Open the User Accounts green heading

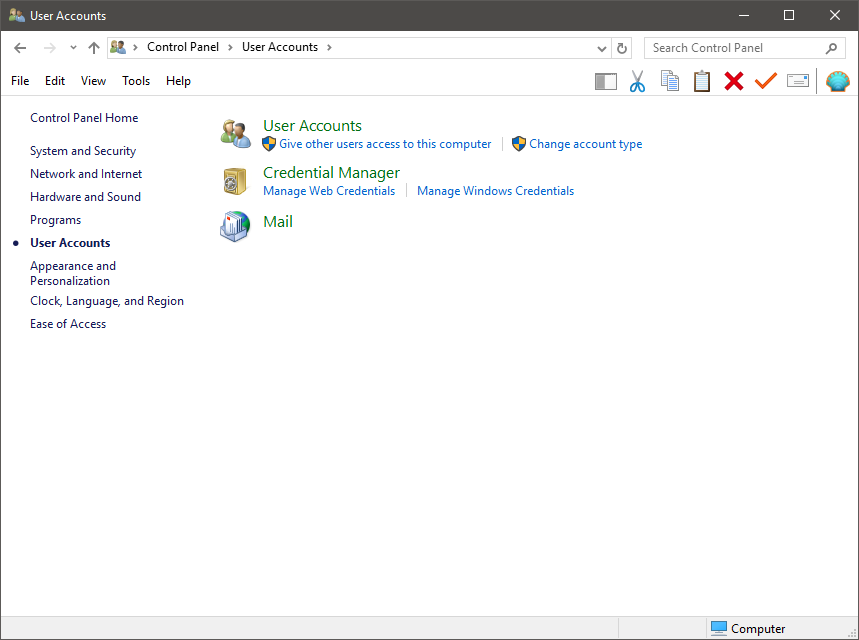(x=312, y=125)
